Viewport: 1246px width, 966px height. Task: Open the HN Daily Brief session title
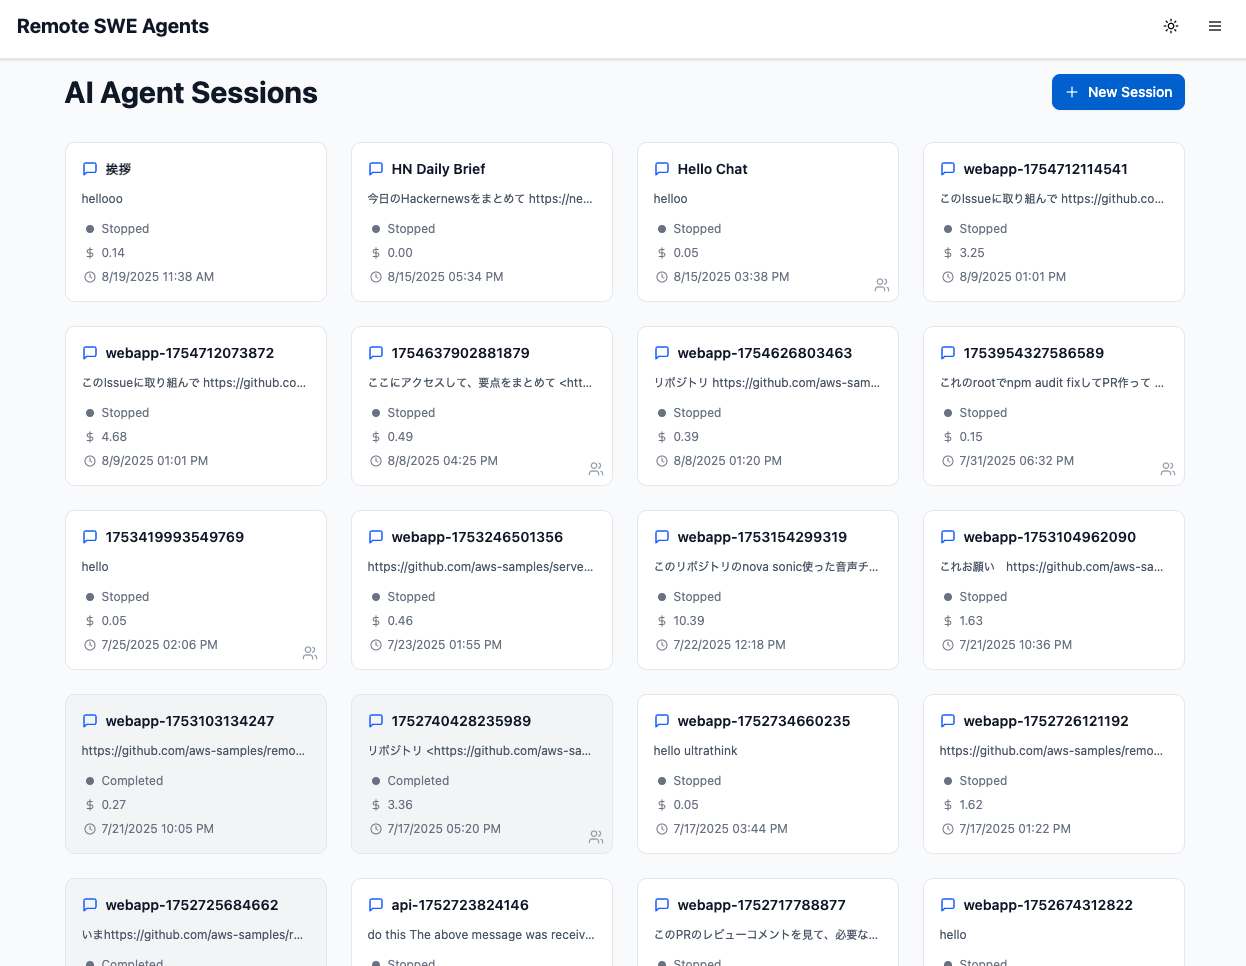coord(438,169)
